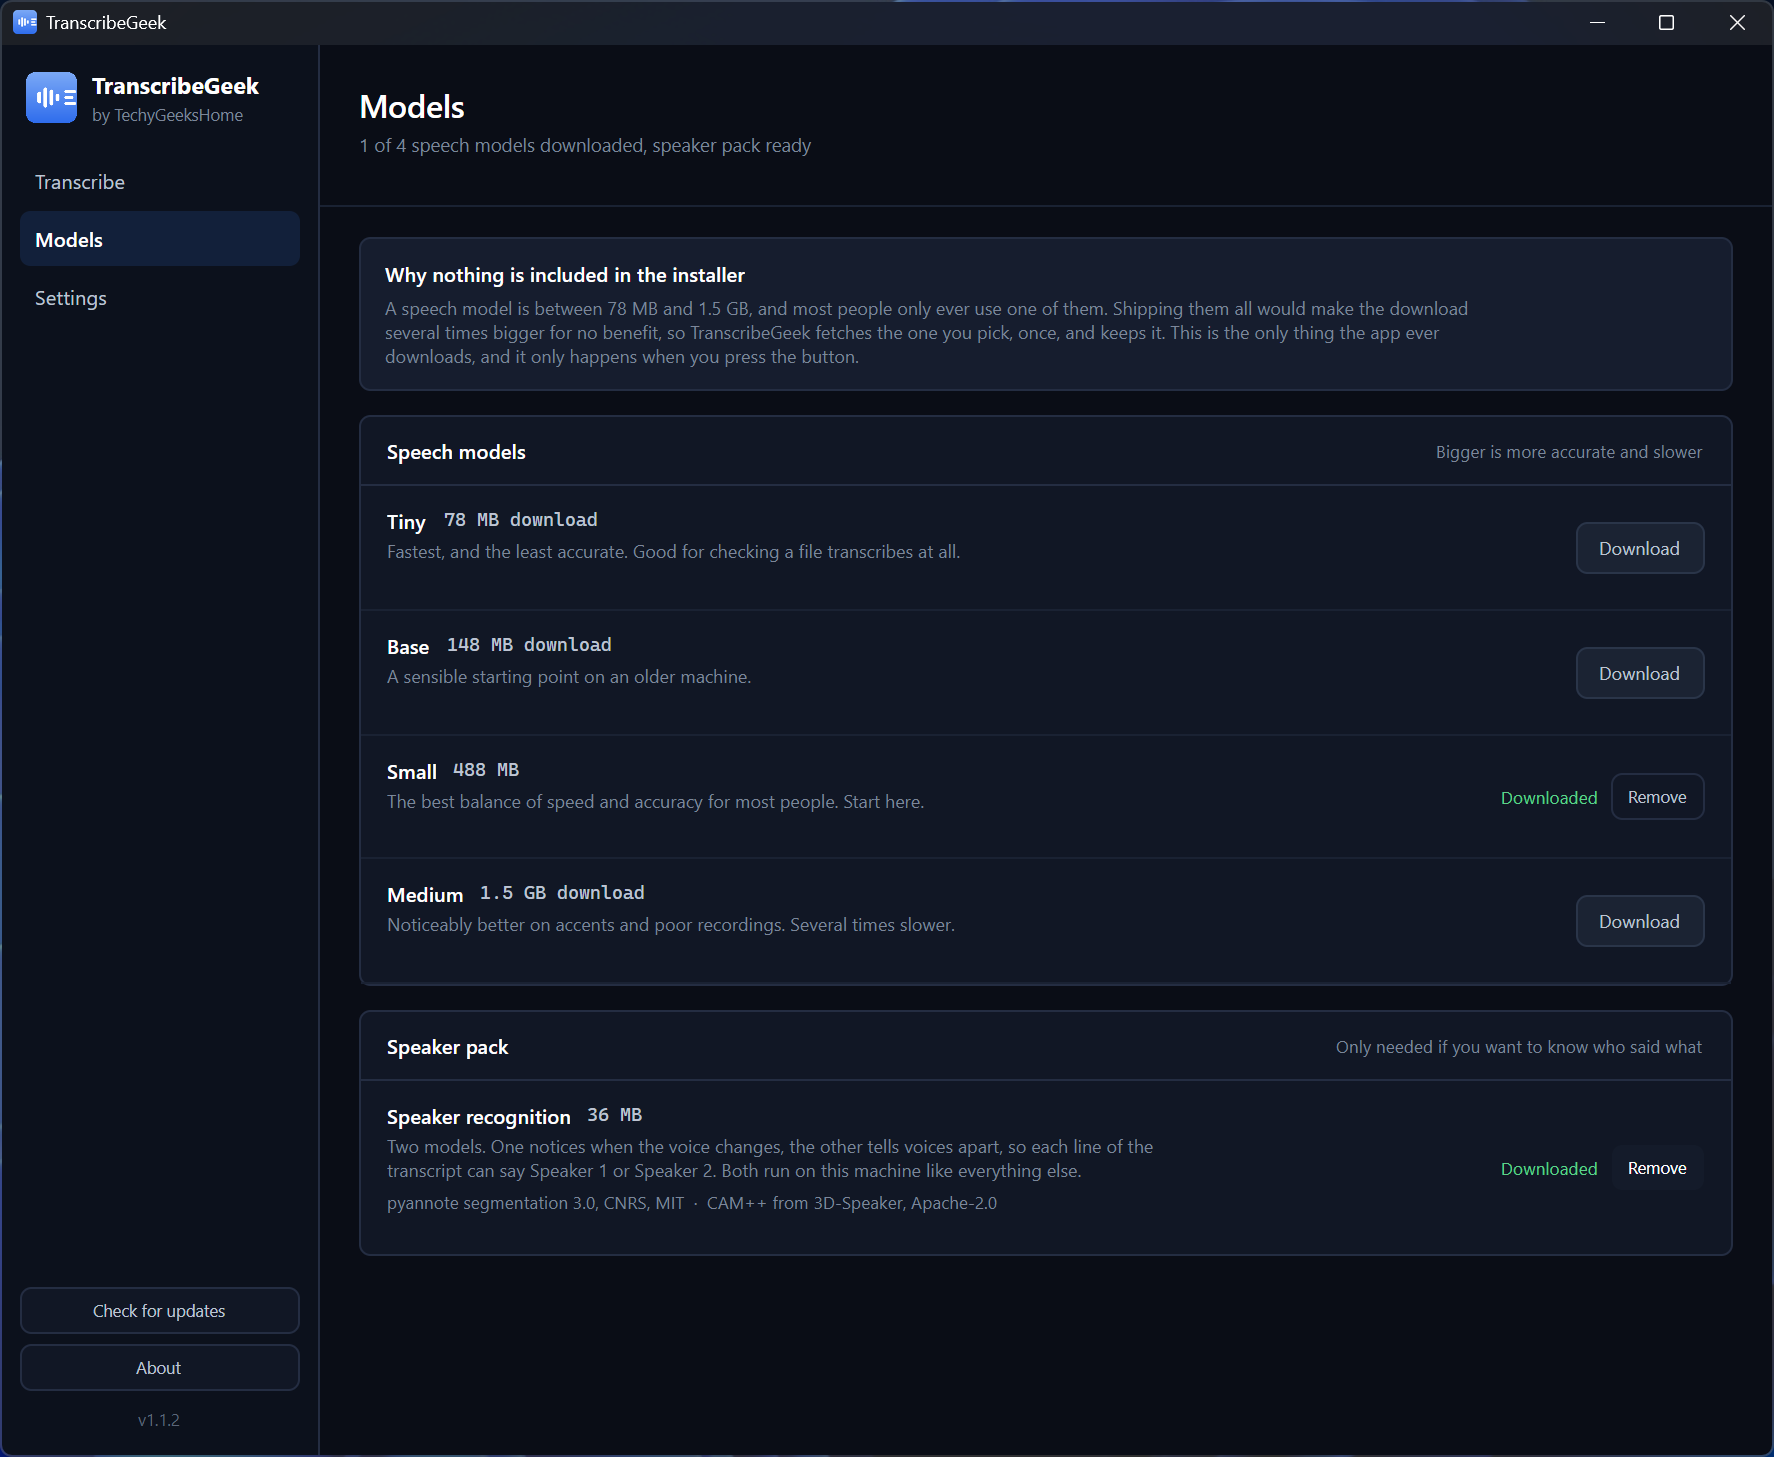Click the 'Speech models' section header
1774x1457 pixels.
pyautogui.click(x=456, y=452)
